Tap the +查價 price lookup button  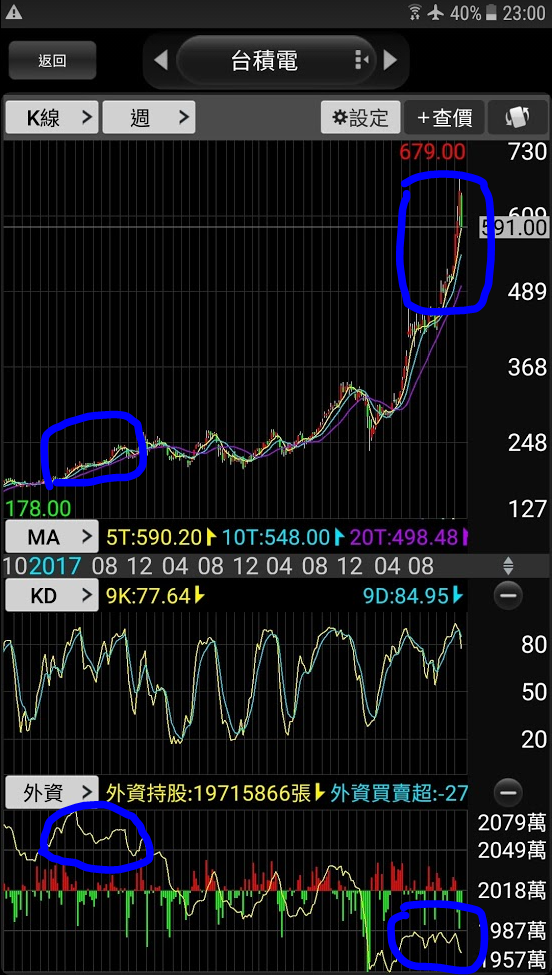pos(444,117)
